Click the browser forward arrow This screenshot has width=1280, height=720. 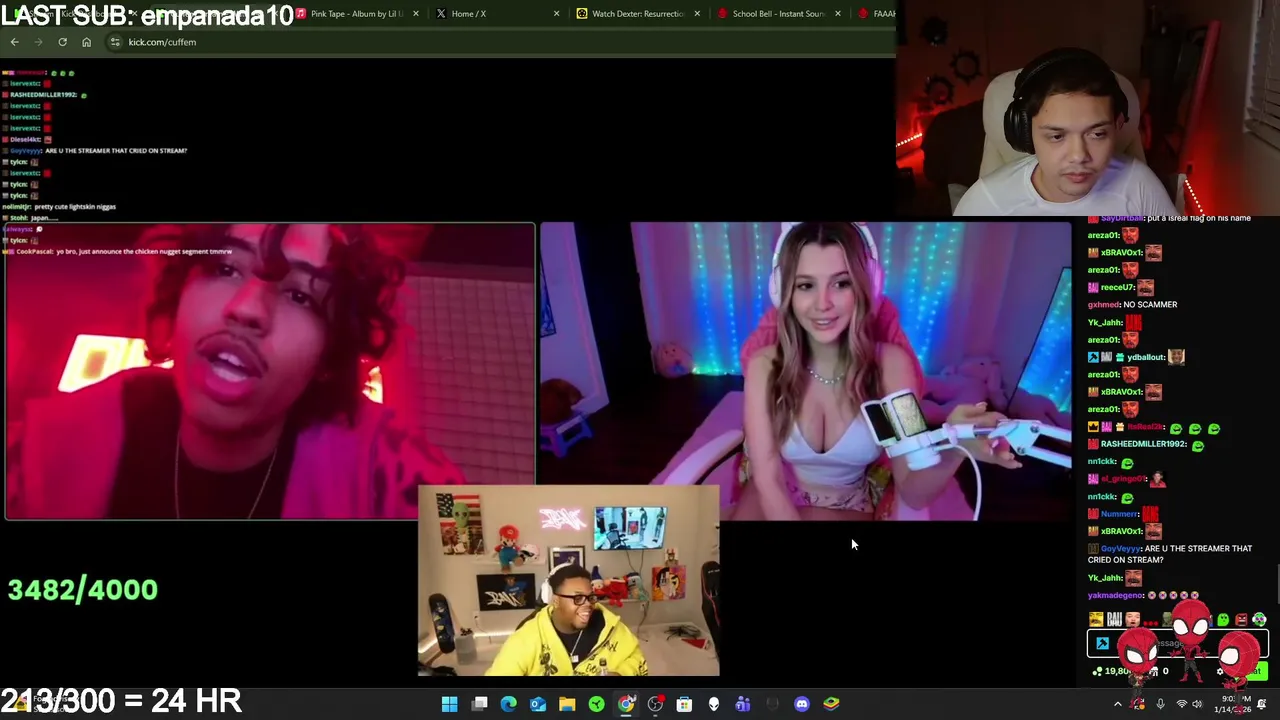click(x=38, y=42)
